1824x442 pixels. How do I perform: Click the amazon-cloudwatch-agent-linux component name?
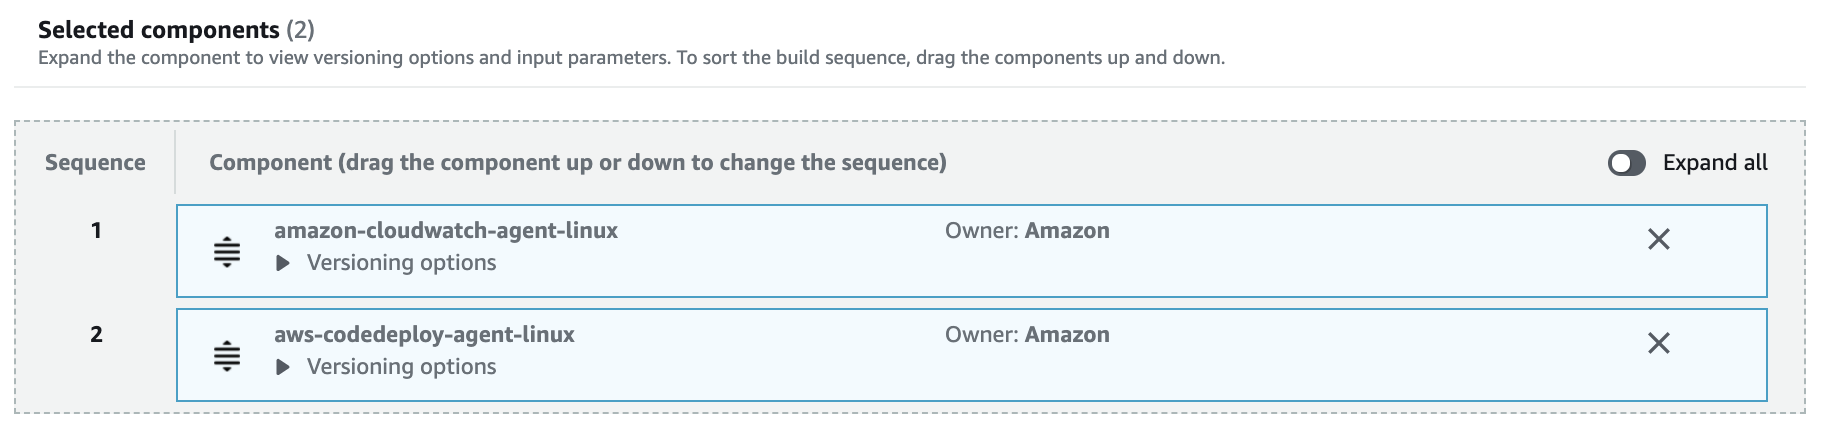tap(446, 231)
